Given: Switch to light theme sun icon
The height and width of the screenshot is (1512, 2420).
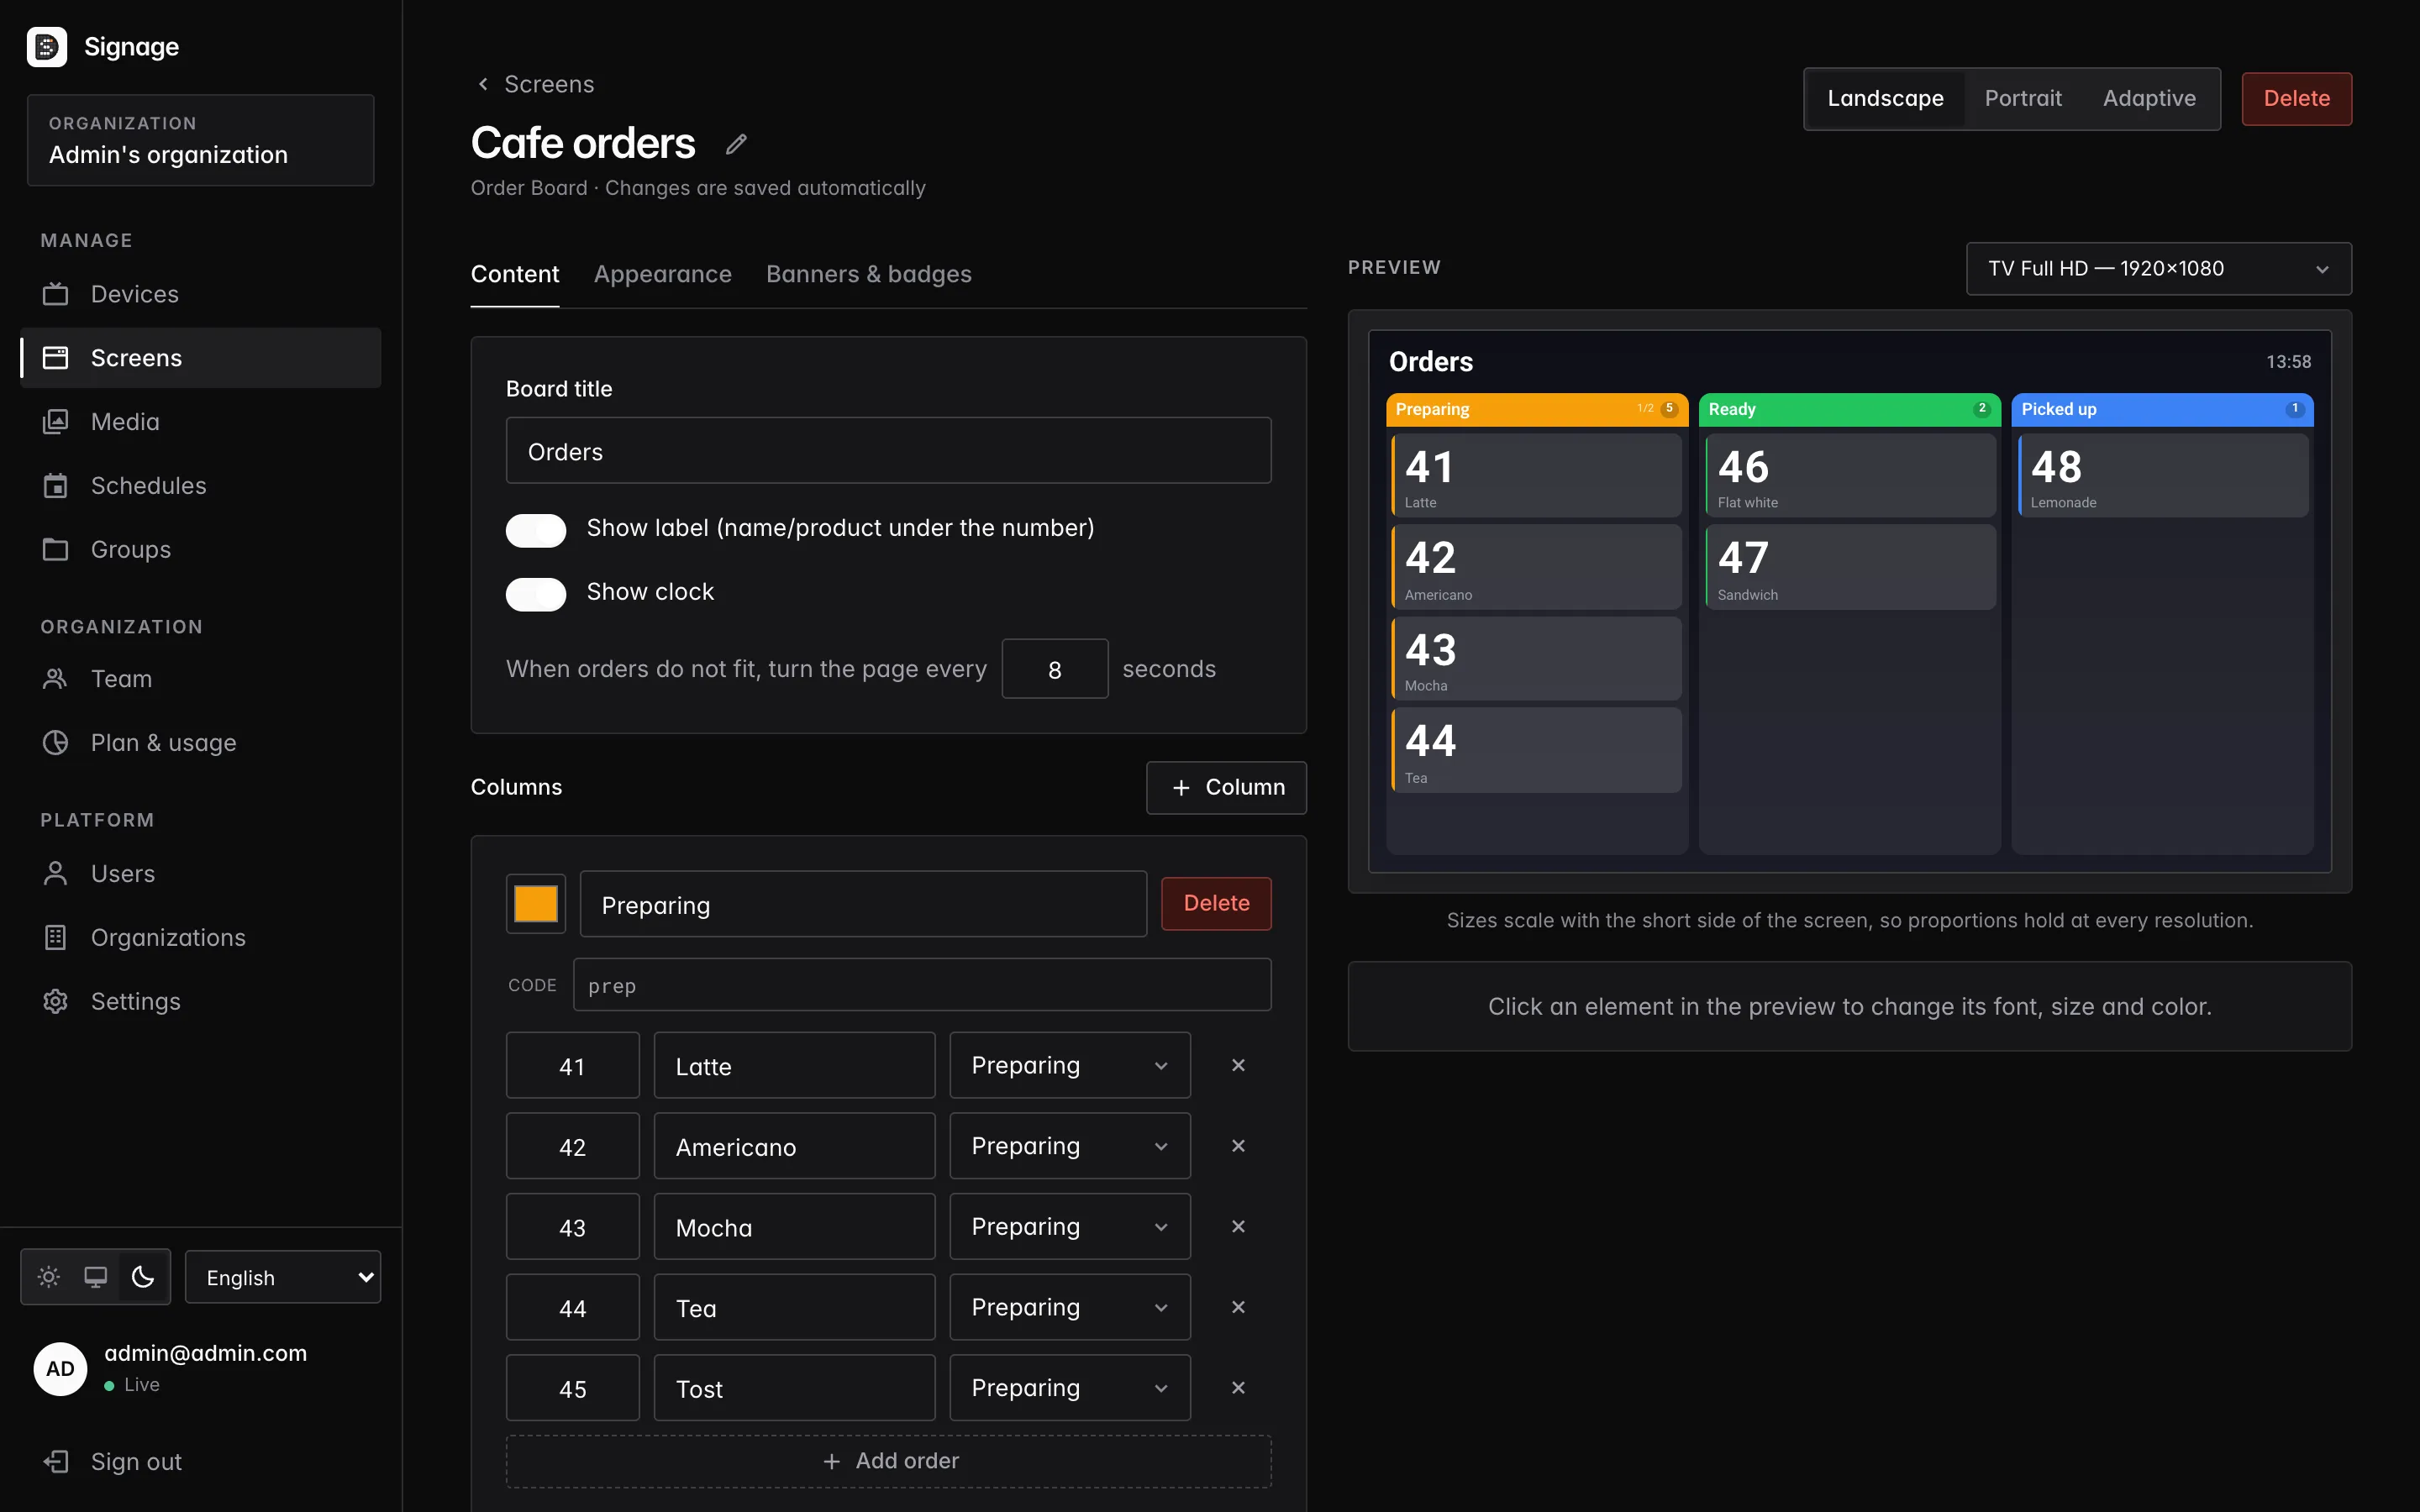Looking at the screenshot, I should pos(48,1277).
